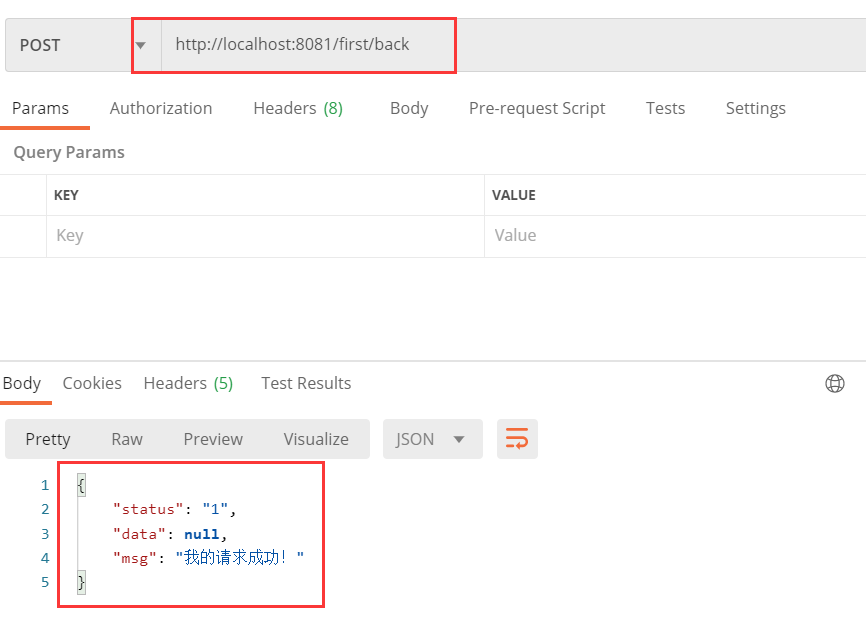Image resolution: width=866 pixels, height=632 pixels.
Task: Click line number 3 in response gutter
Action: 44,533
